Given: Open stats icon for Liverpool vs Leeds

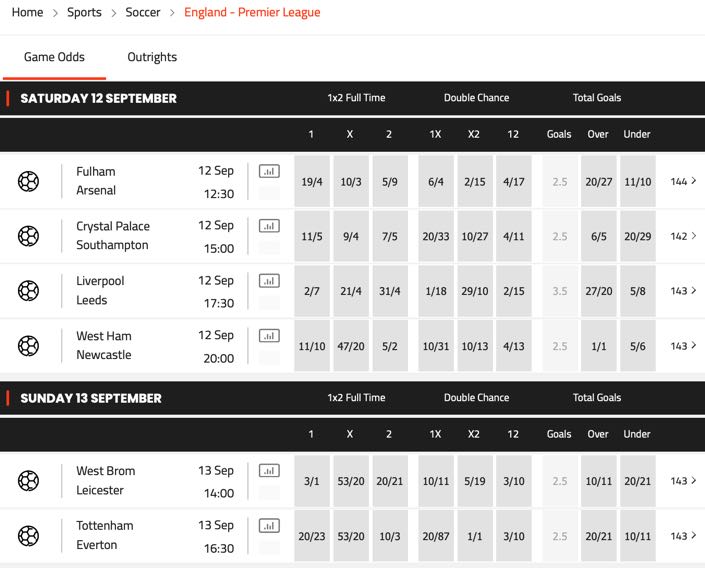Looking at the screenshot, I should click(x=269, y=281).
